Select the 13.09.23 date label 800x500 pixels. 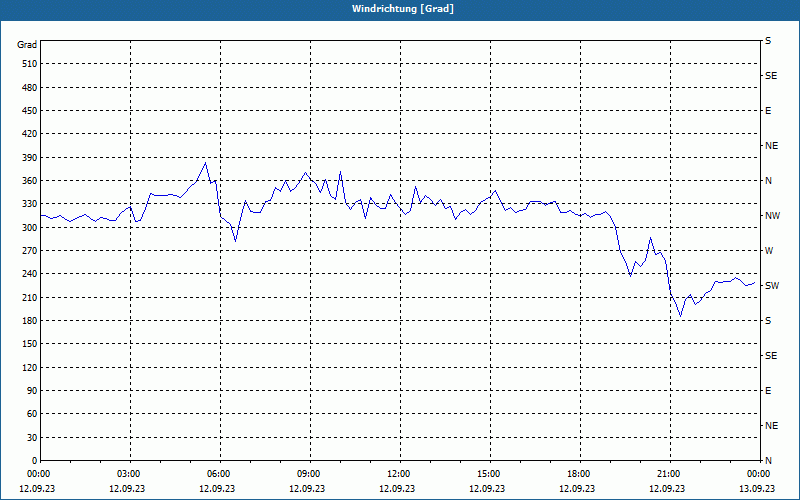(x=757, y=488)
